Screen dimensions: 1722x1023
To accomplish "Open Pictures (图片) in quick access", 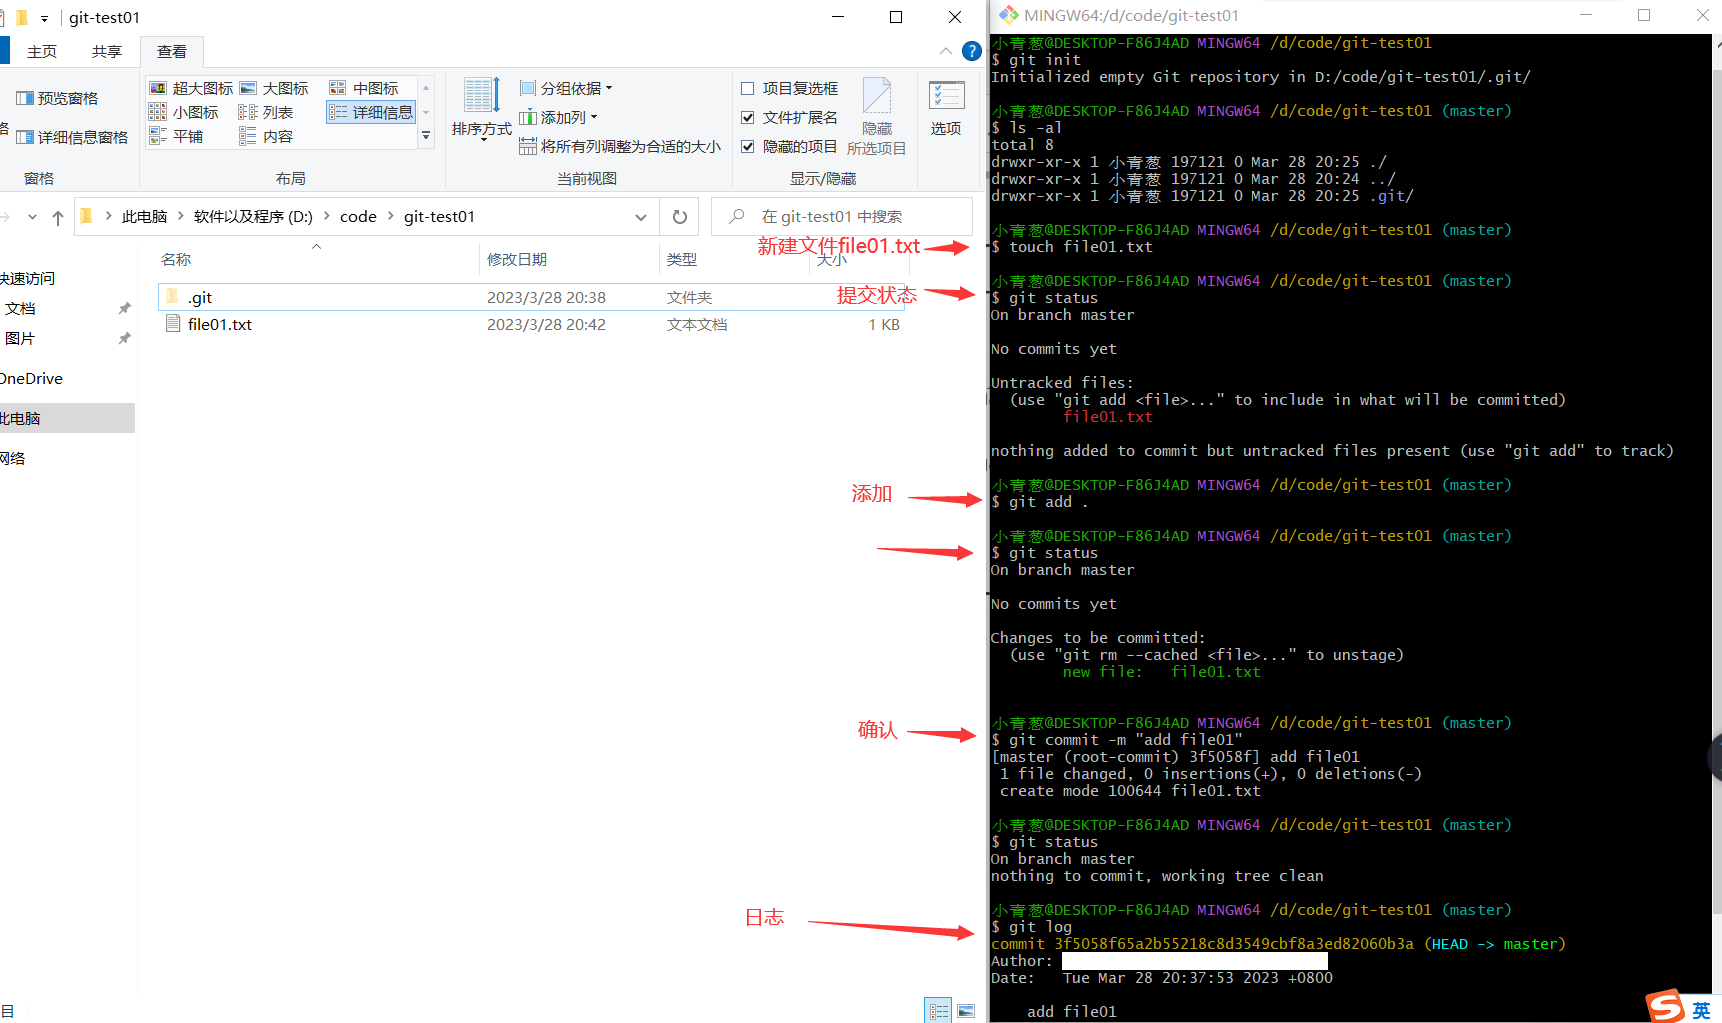I will 20,338.
